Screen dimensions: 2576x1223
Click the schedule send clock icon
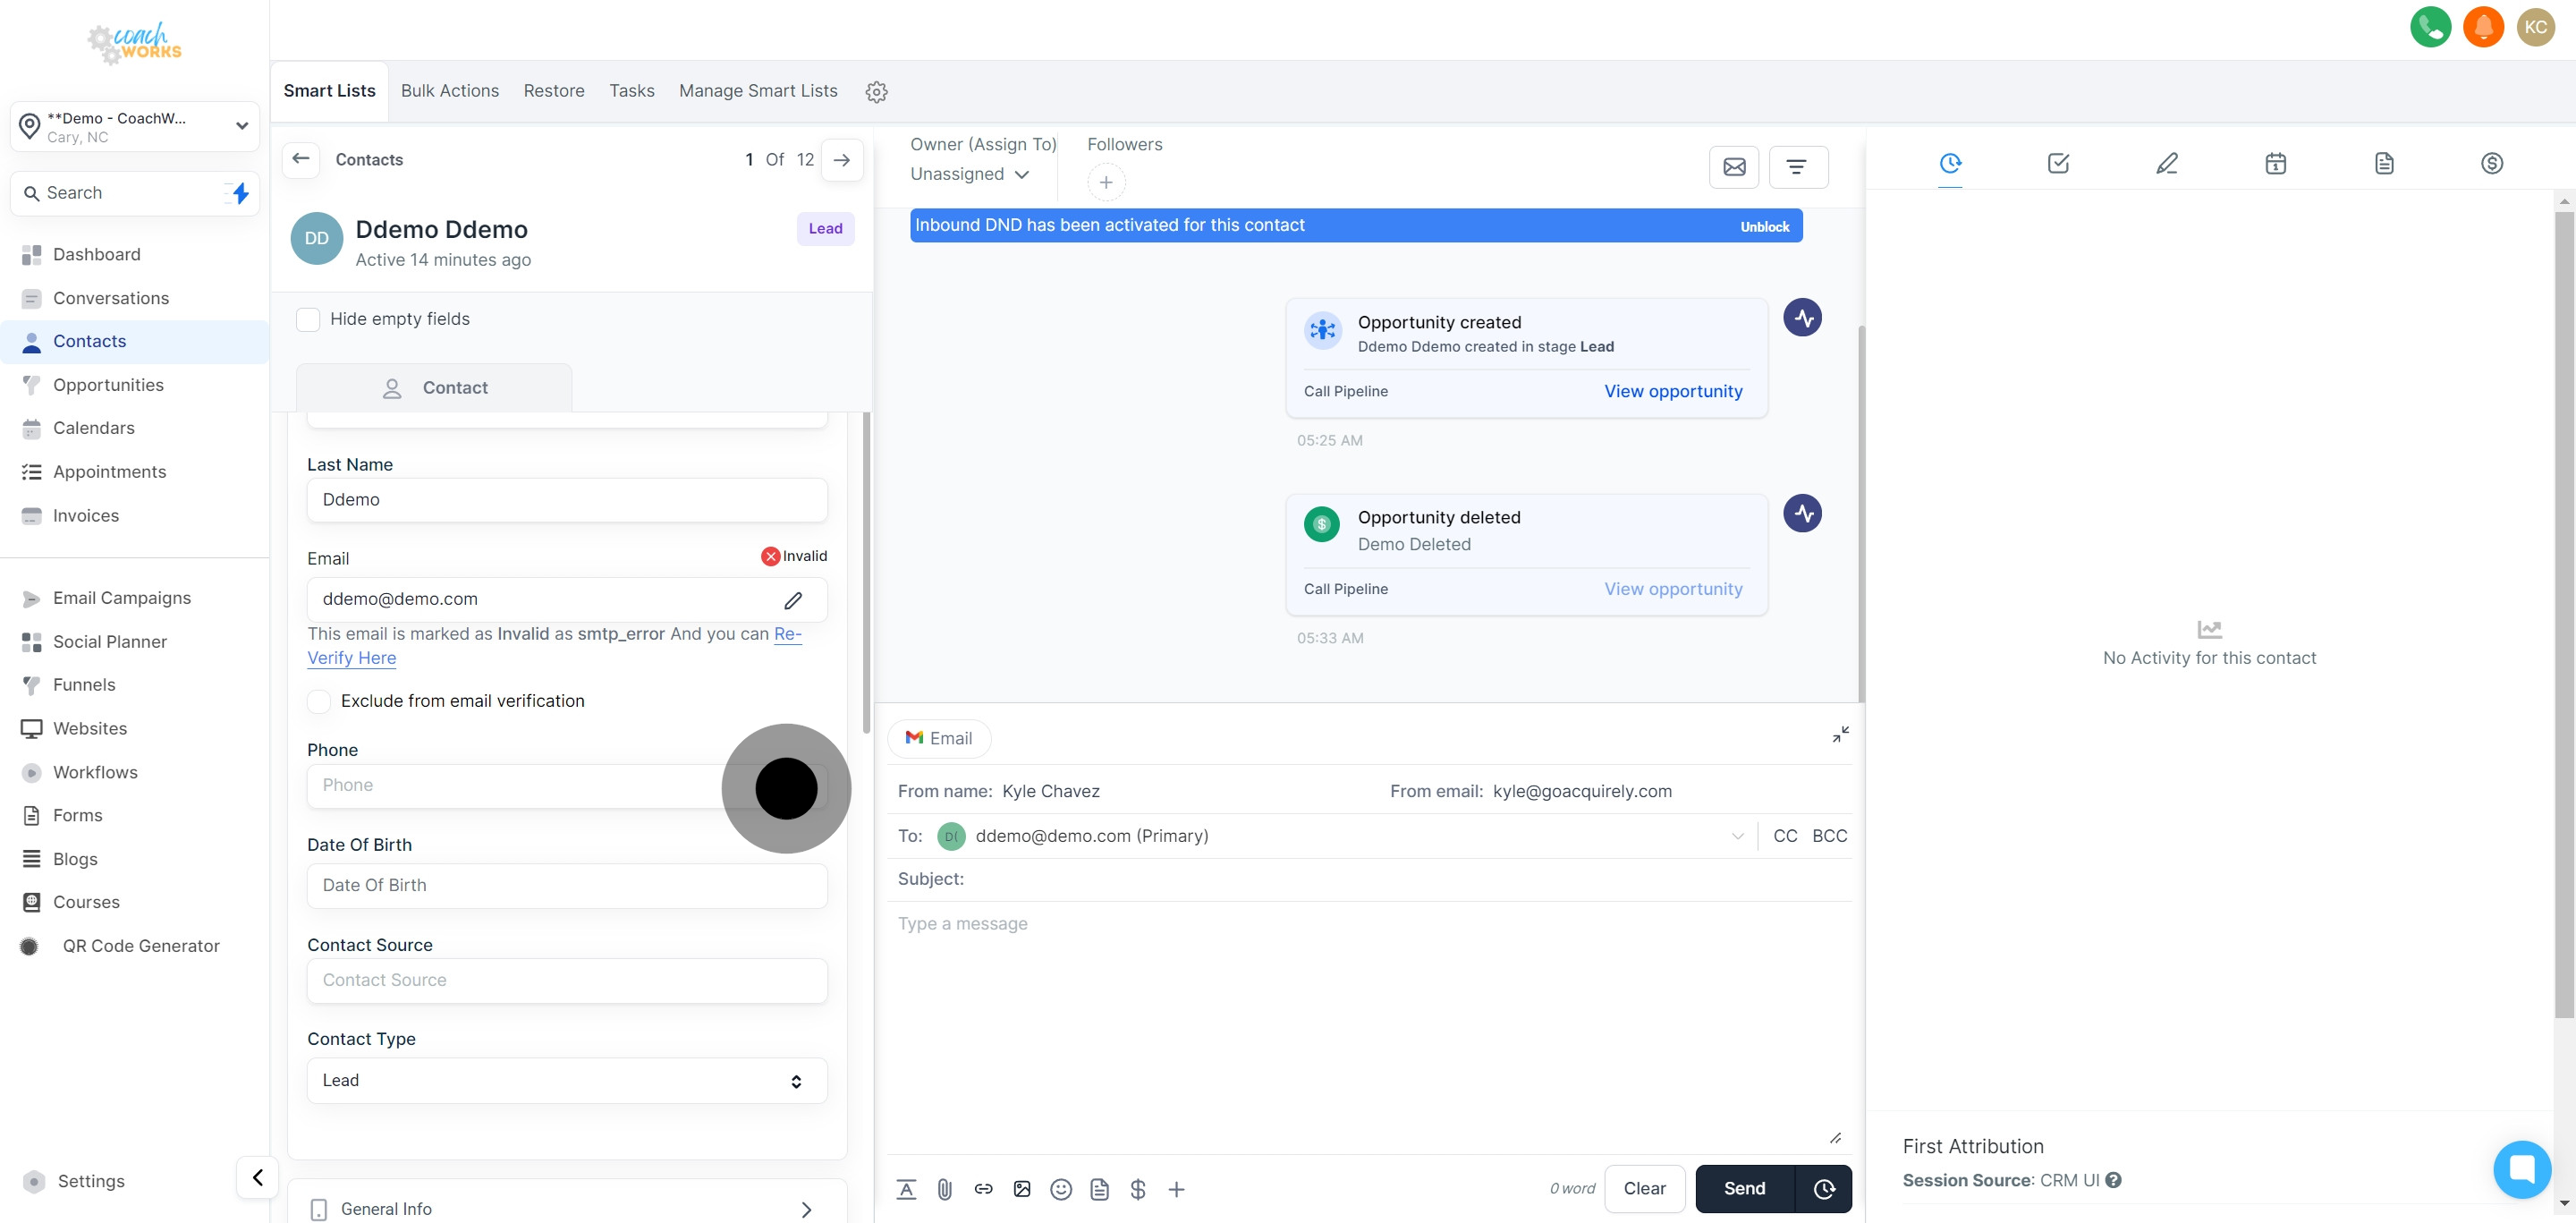[1824, 1188]
